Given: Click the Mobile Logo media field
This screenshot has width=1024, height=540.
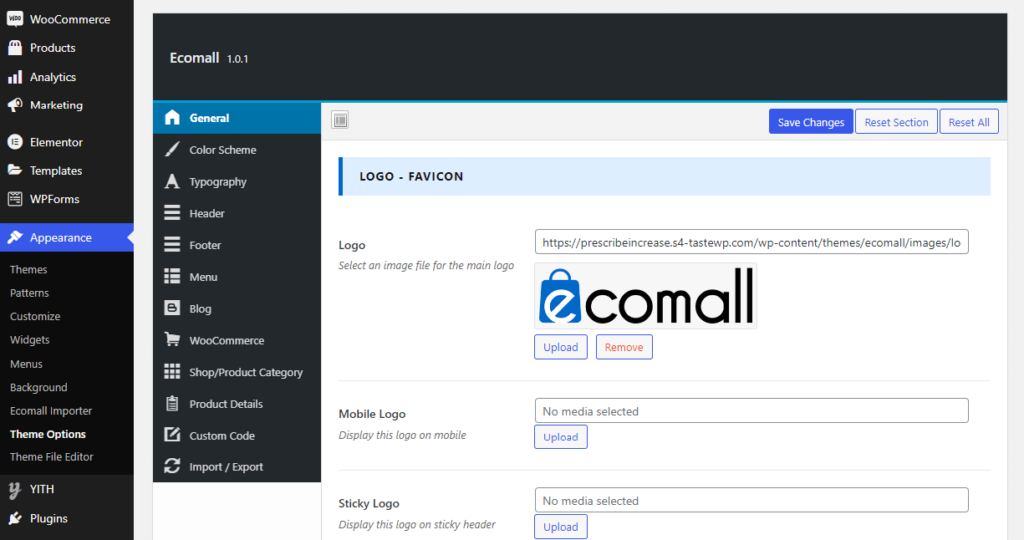Looking at the screenshot, I should pyautogui.click(x=751, y=411).
